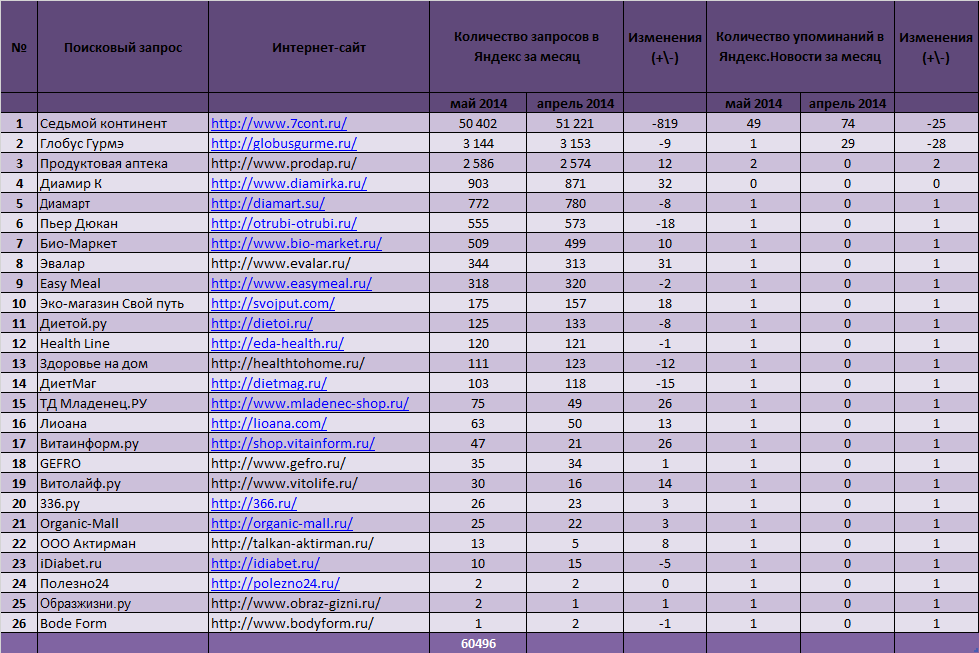Select the cell with http://www.prodap.ru/
This screenshot has height=653, width=979.
(319, 164)
